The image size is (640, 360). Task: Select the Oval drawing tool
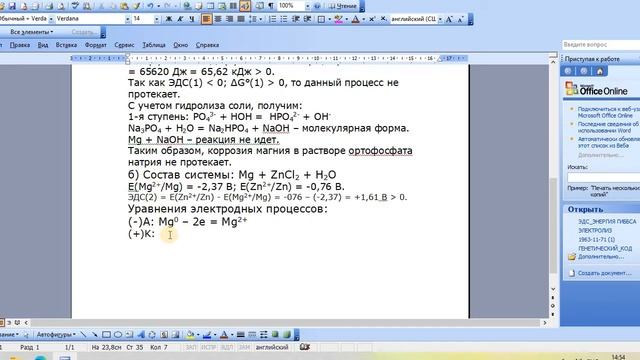click(x=118, y=335)
